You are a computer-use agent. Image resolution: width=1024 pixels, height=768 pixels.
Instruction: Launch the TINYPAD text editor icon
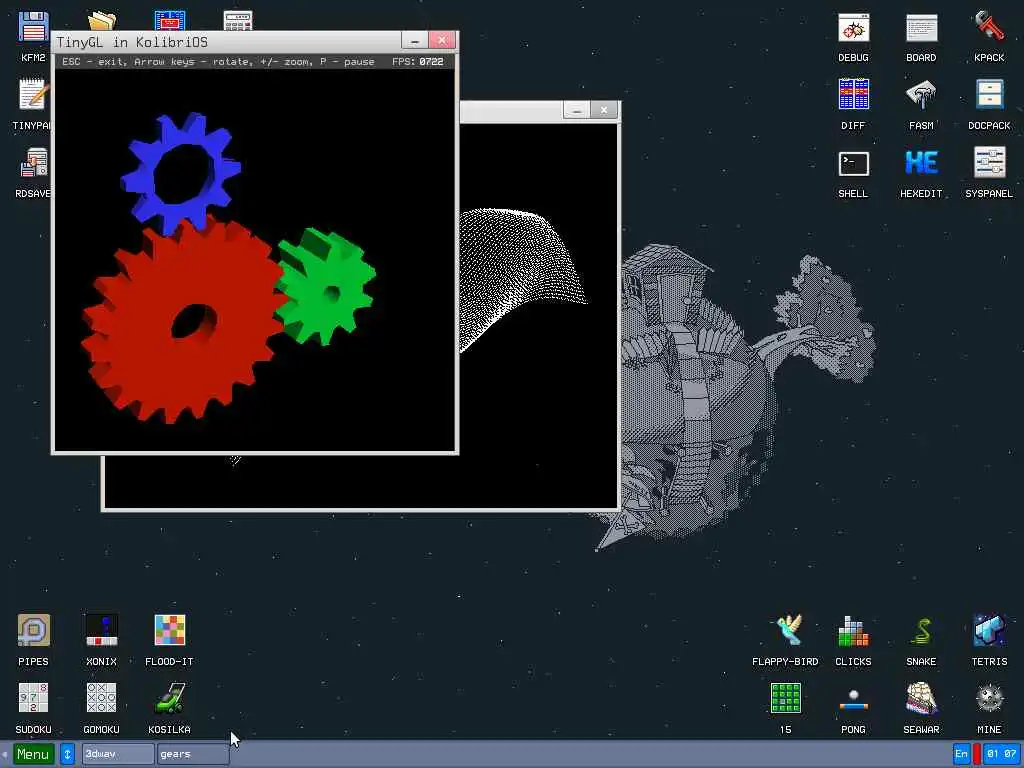coord(31,95)
